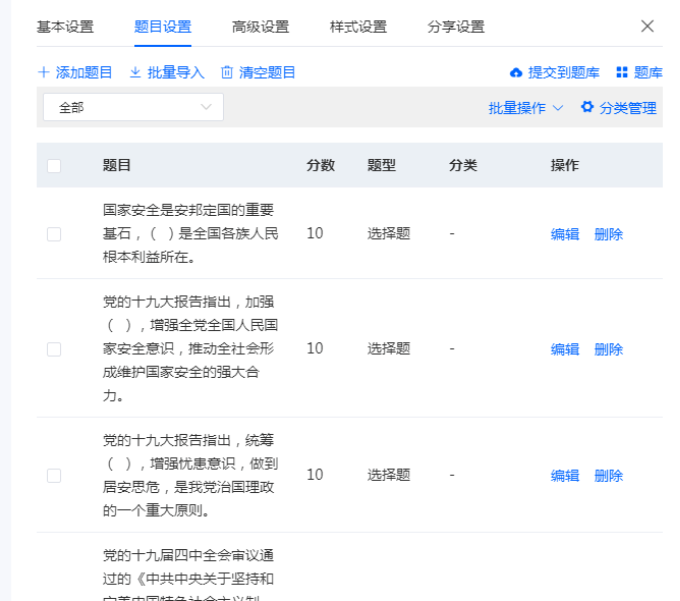Image resolution: width=680 pixels, height=601 pixels.
Task: Check the box for 加强( ) 增强全党 question
Action: coord(54,349)
